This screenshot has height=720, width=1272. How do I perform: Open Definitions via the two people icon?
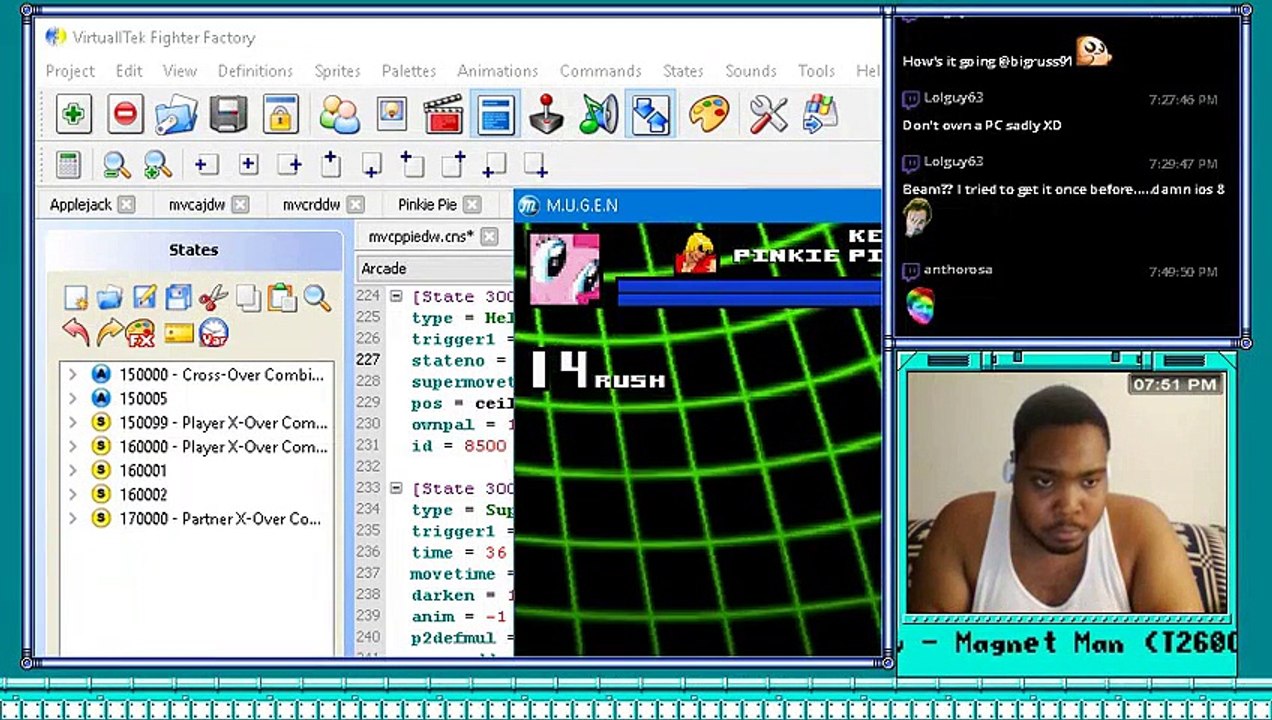click(339, 114)
